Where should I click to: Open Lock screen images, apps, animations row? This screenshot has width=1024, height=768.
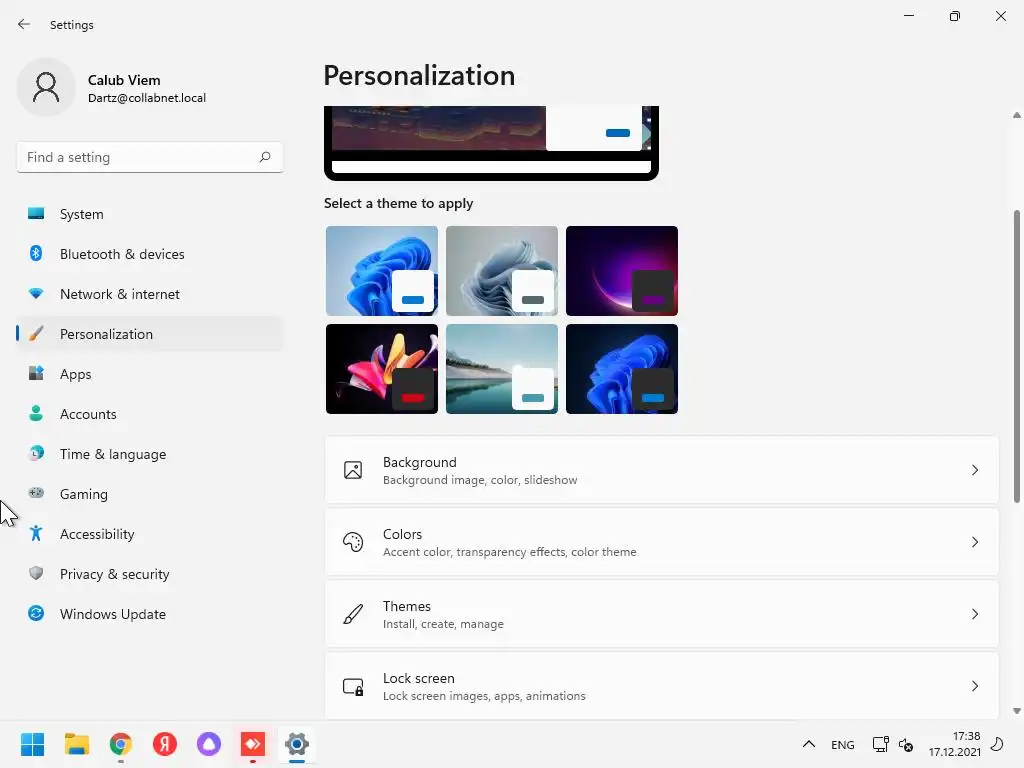(662, 686)
